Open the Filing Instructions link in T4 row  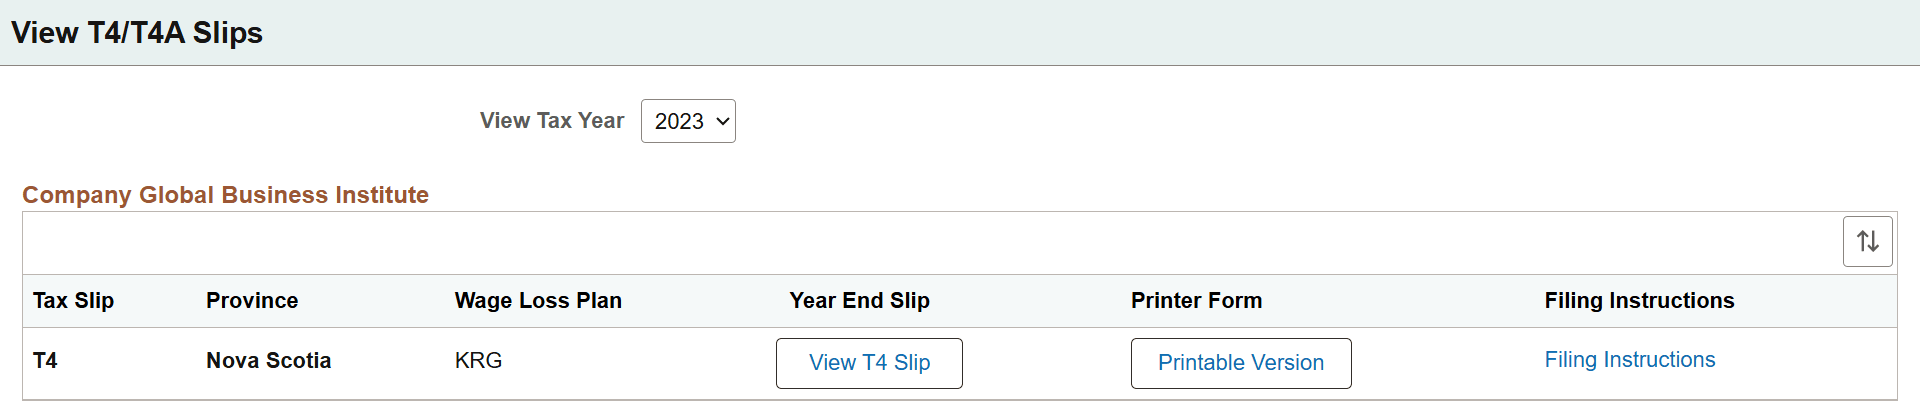[x=1629, y=360]
